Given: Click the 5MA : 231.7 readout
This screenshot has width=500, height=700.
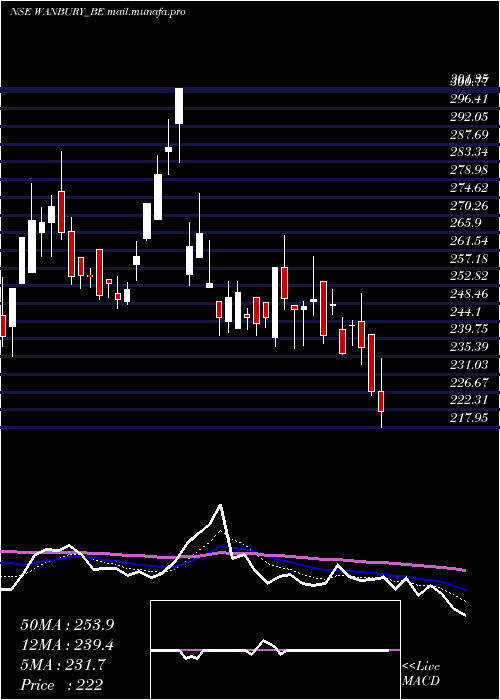Looking at the screenshot, I should point(63,665).
